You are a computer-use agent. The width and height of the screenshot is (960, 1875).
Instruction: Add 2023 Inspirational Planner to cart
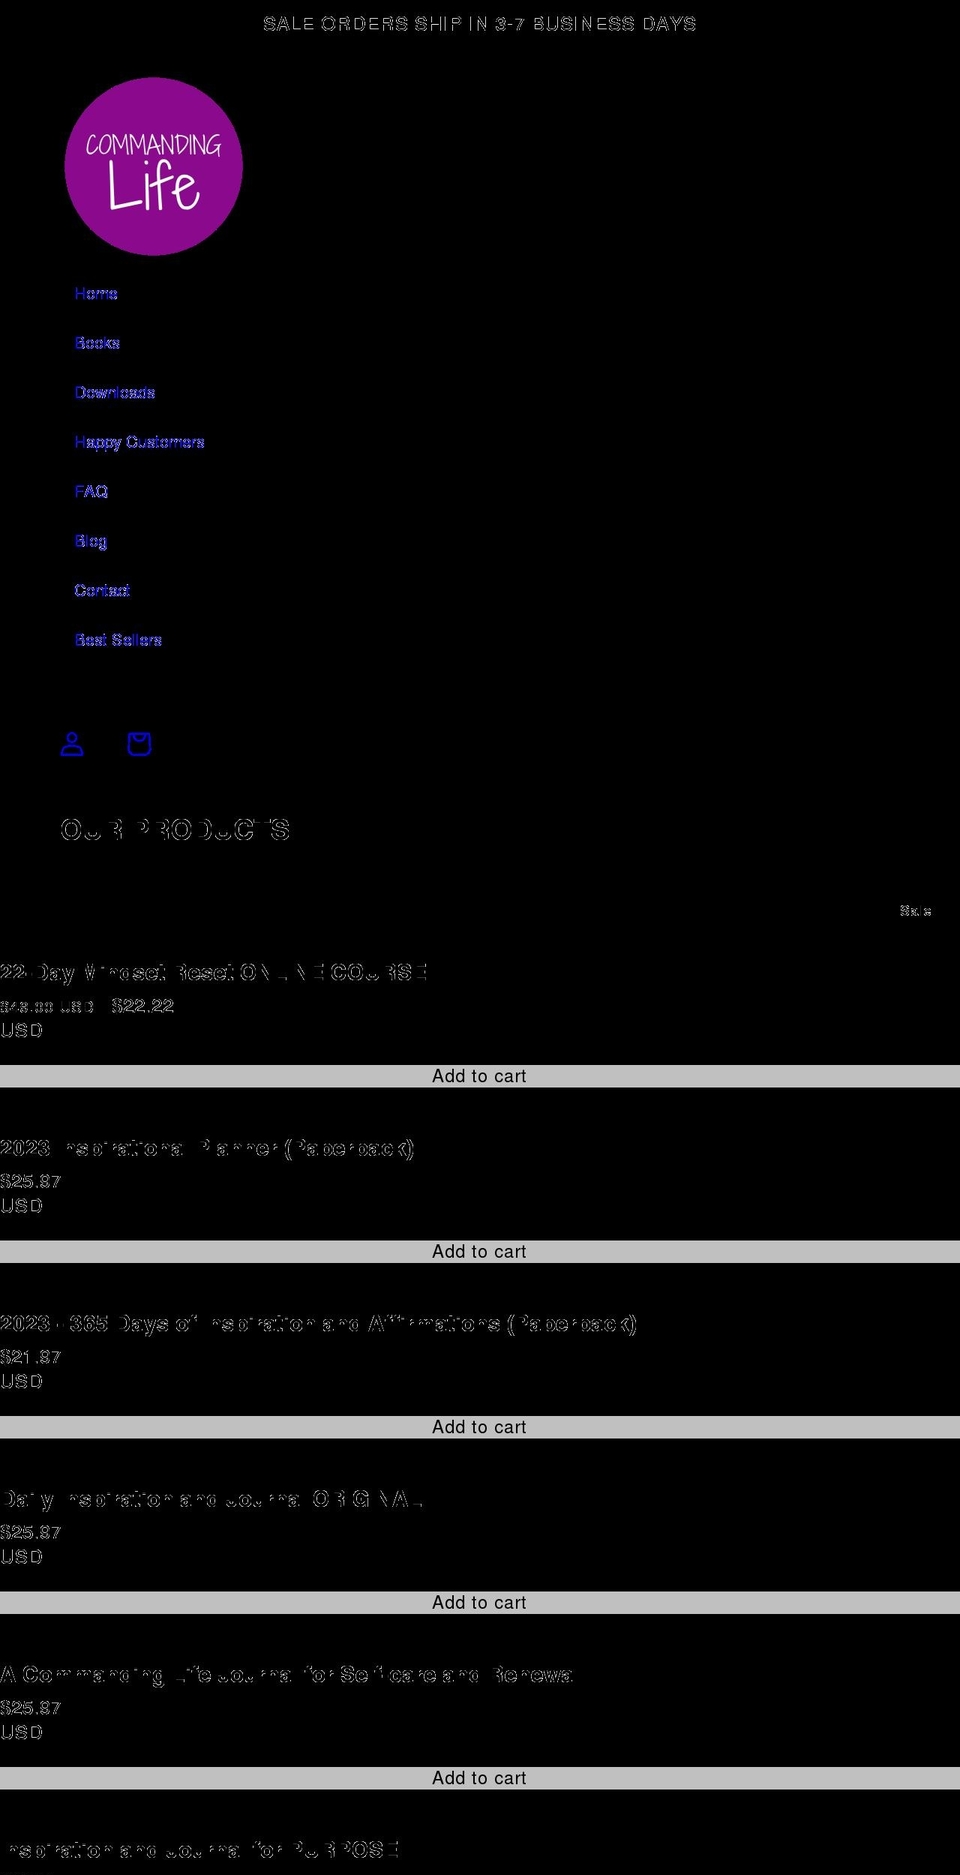point(479,1252)
